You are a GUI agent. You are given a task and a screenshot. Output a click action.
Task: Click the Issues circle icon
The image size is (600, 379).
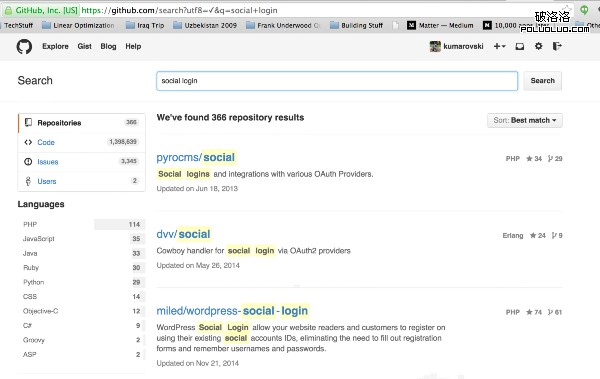pos(28,162)
